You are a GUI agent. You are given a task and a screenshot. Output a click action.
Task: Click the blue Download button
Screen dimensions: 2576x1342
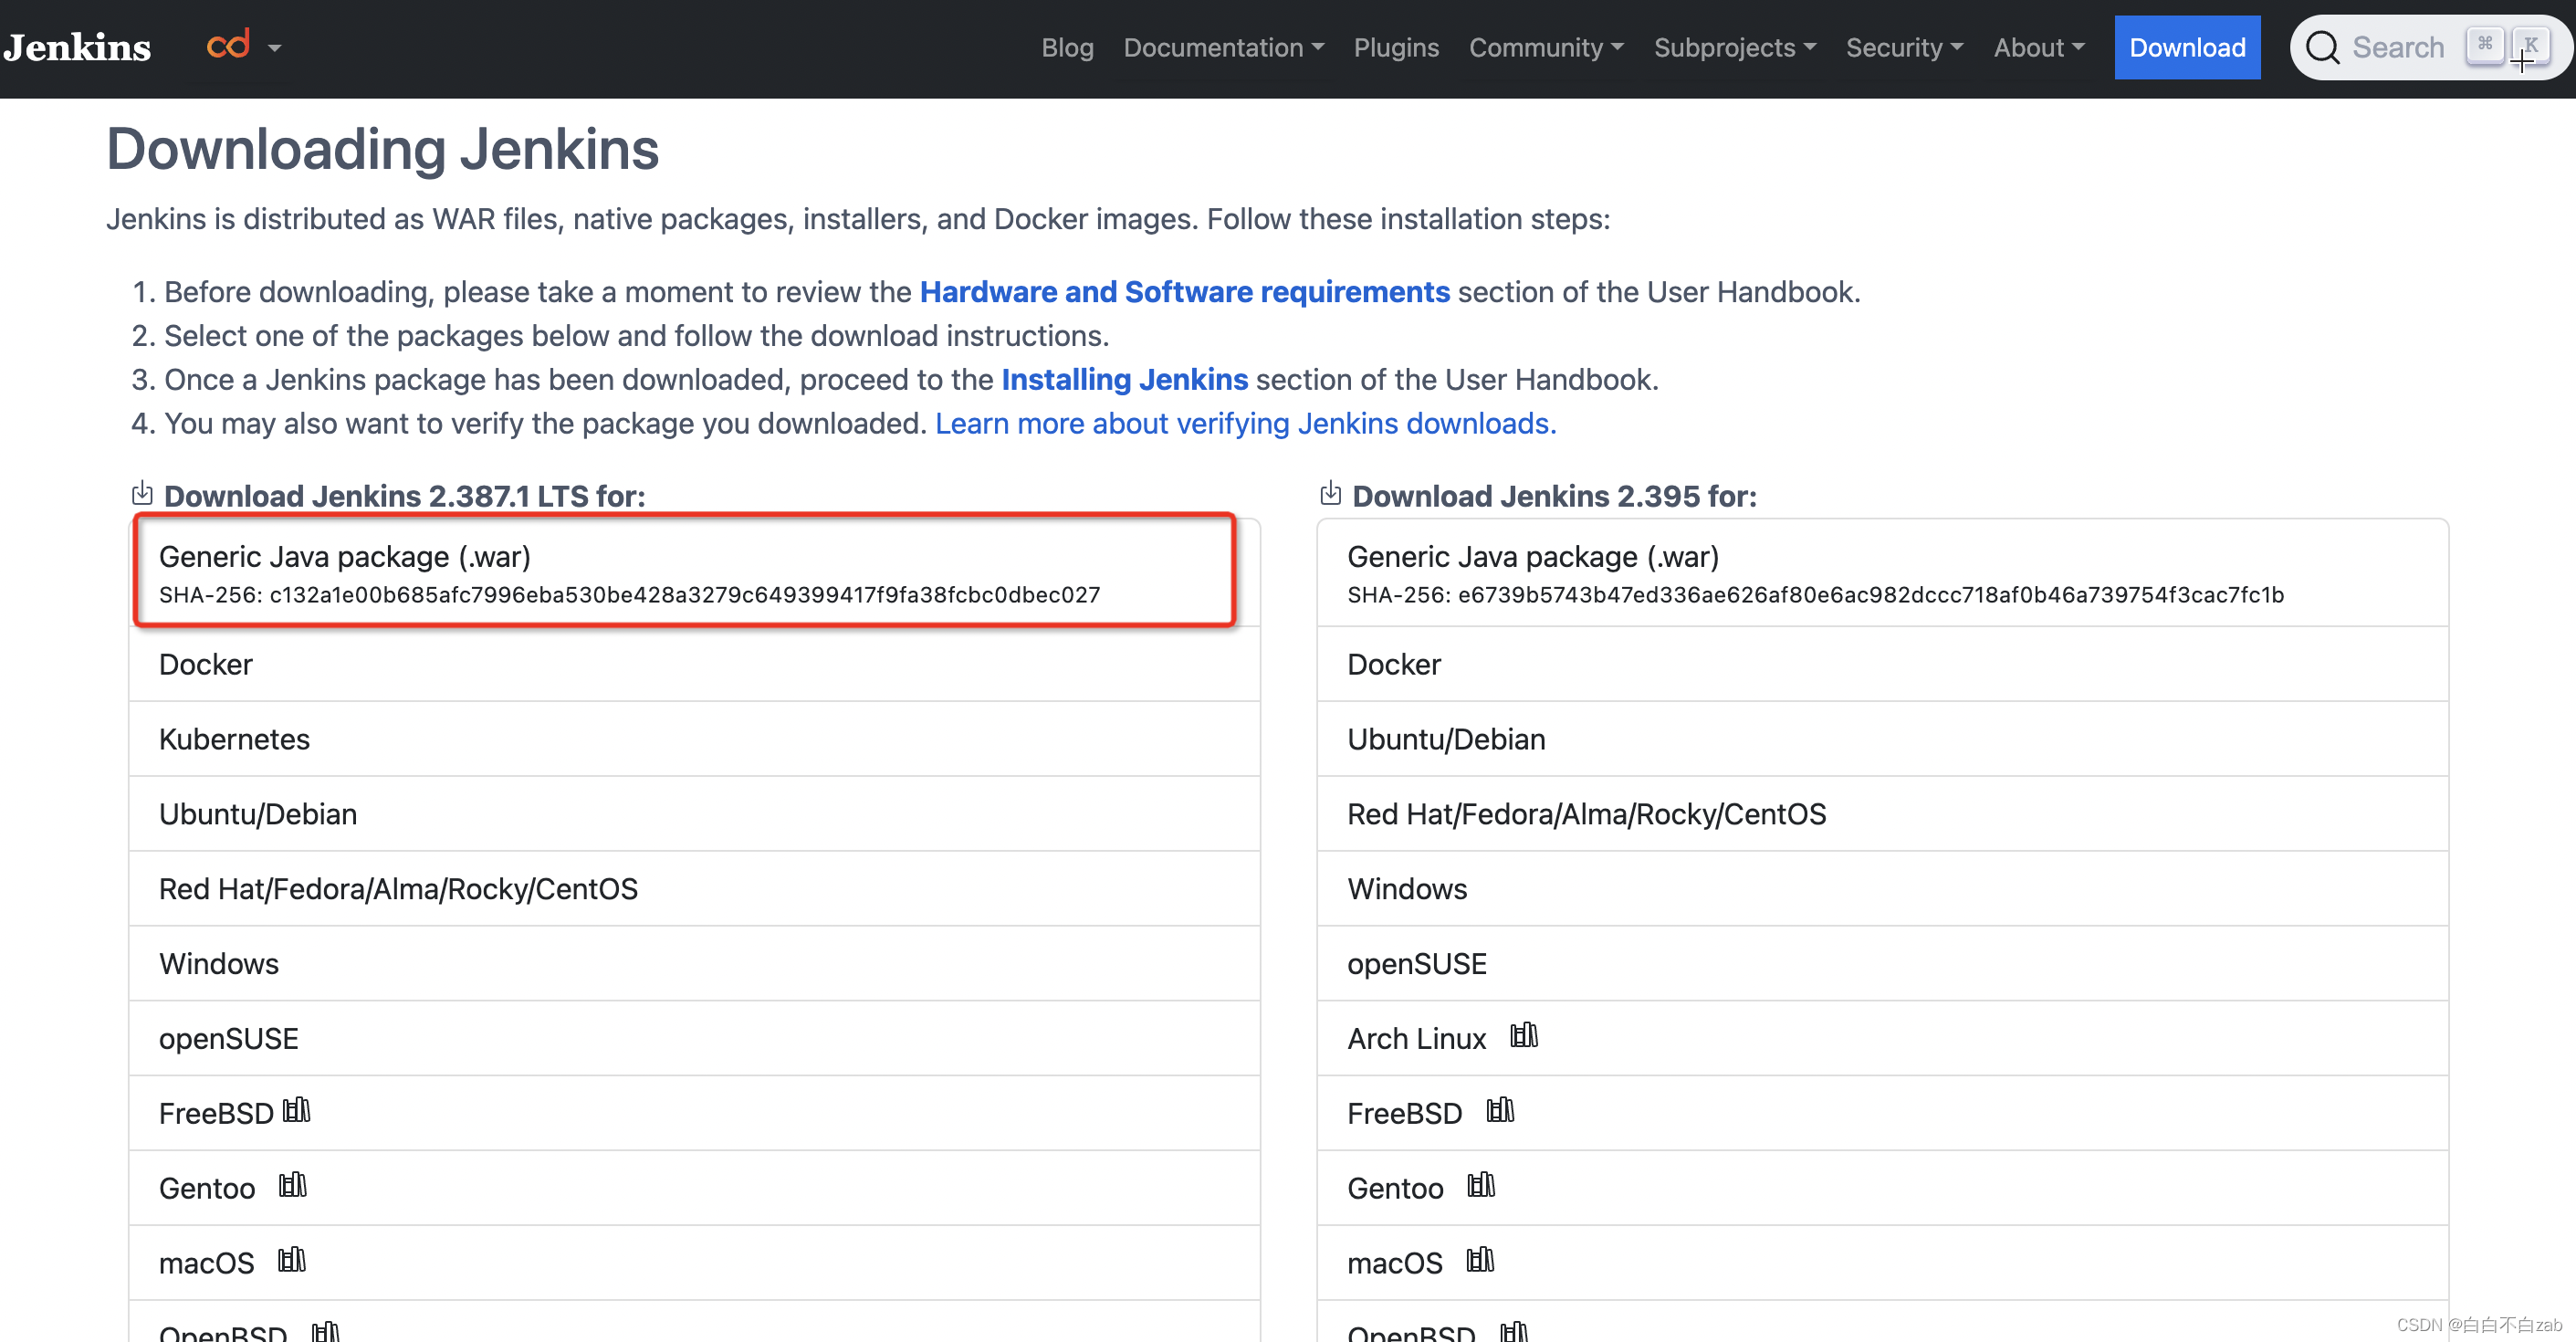tap(2186, 48)
